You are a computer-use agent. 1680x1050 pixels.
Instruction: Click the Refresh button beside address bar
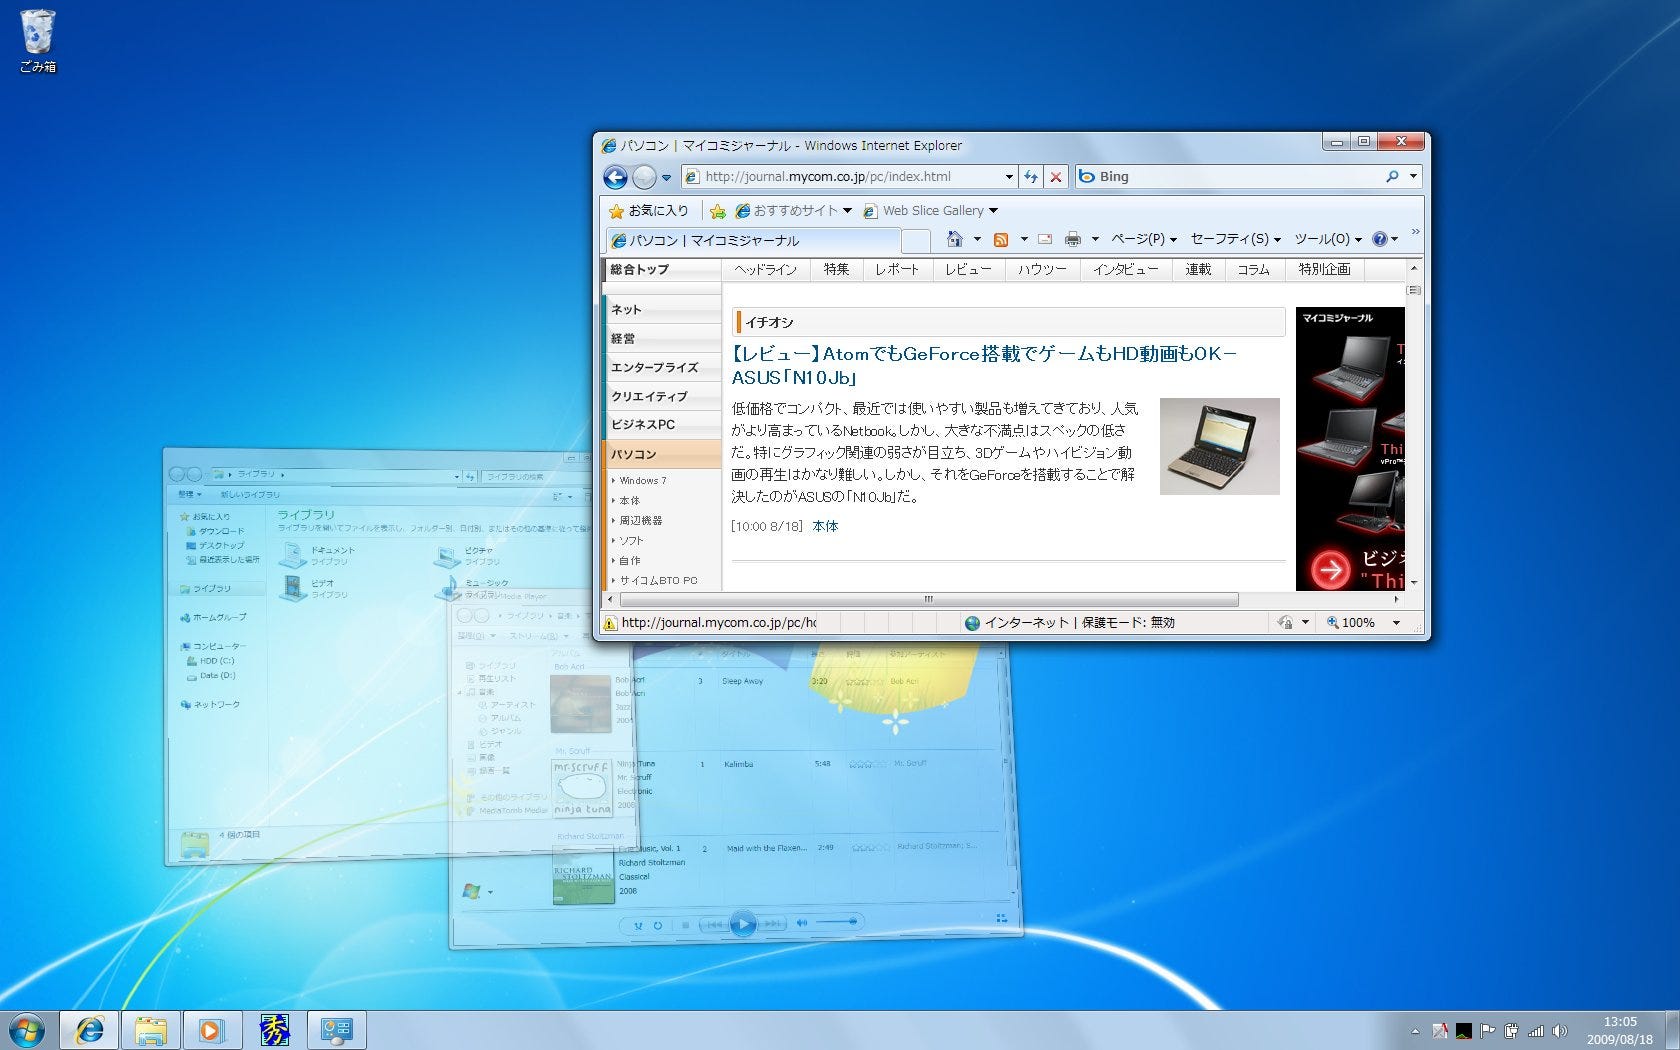[1031, 177]
